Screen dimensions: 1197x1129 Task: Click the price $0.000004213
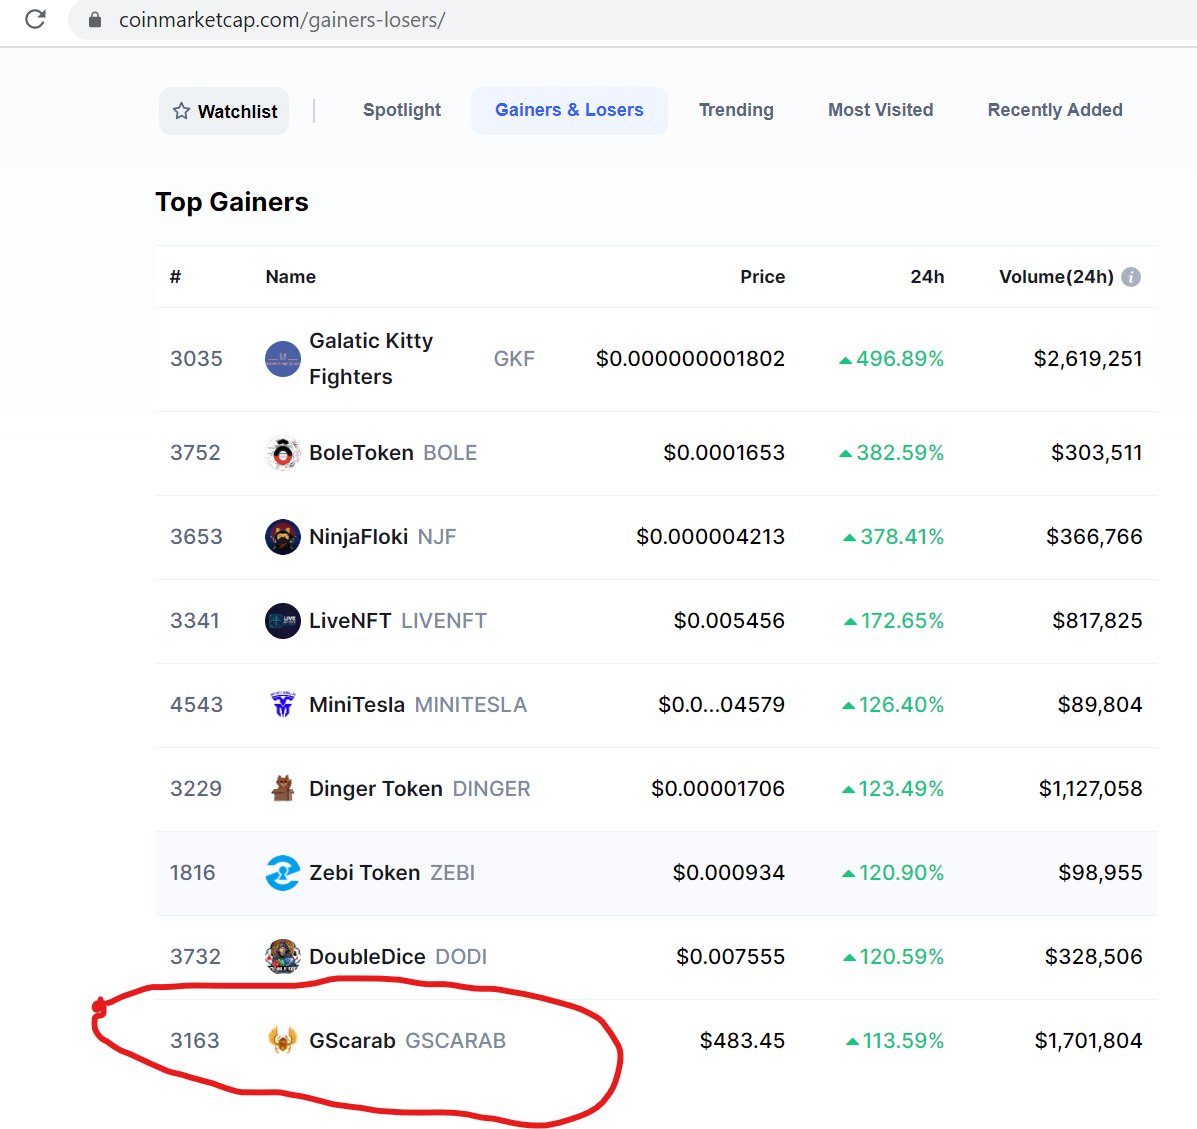tap(710, 537)
